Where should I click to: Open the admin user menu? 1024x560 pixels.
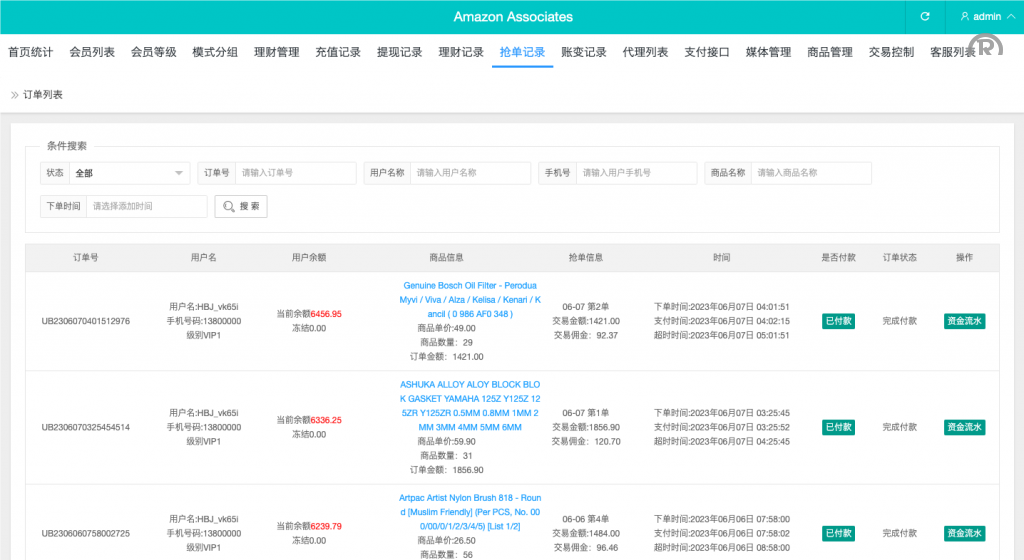[x=981, y=17]
